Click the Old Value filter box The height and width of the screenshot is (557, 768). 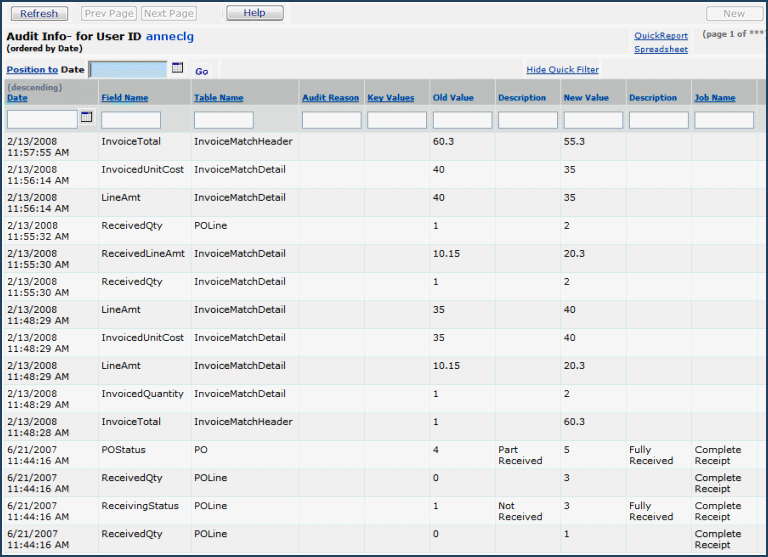point(462,120)
